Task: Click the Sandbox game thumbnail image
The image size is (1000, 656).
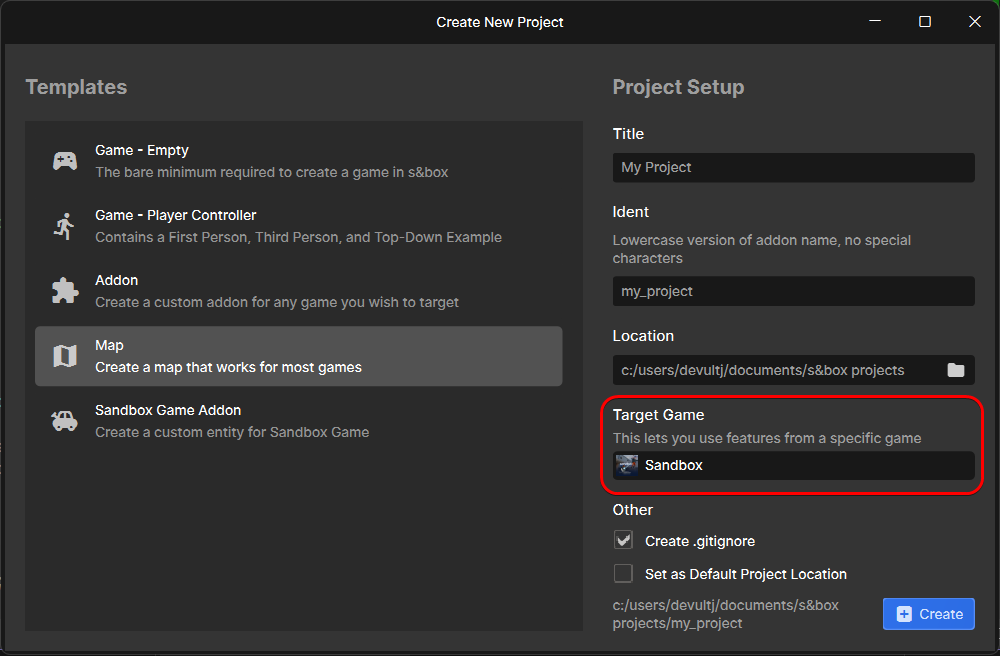Action: click(x=626, y=465)
